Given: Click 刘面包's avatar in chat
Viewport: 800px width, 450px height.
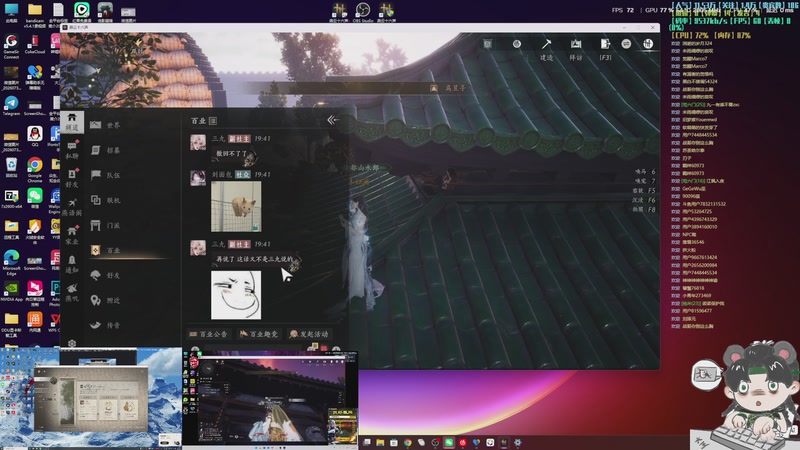Looking at the screenshot, I should click(x=198, y=178).
